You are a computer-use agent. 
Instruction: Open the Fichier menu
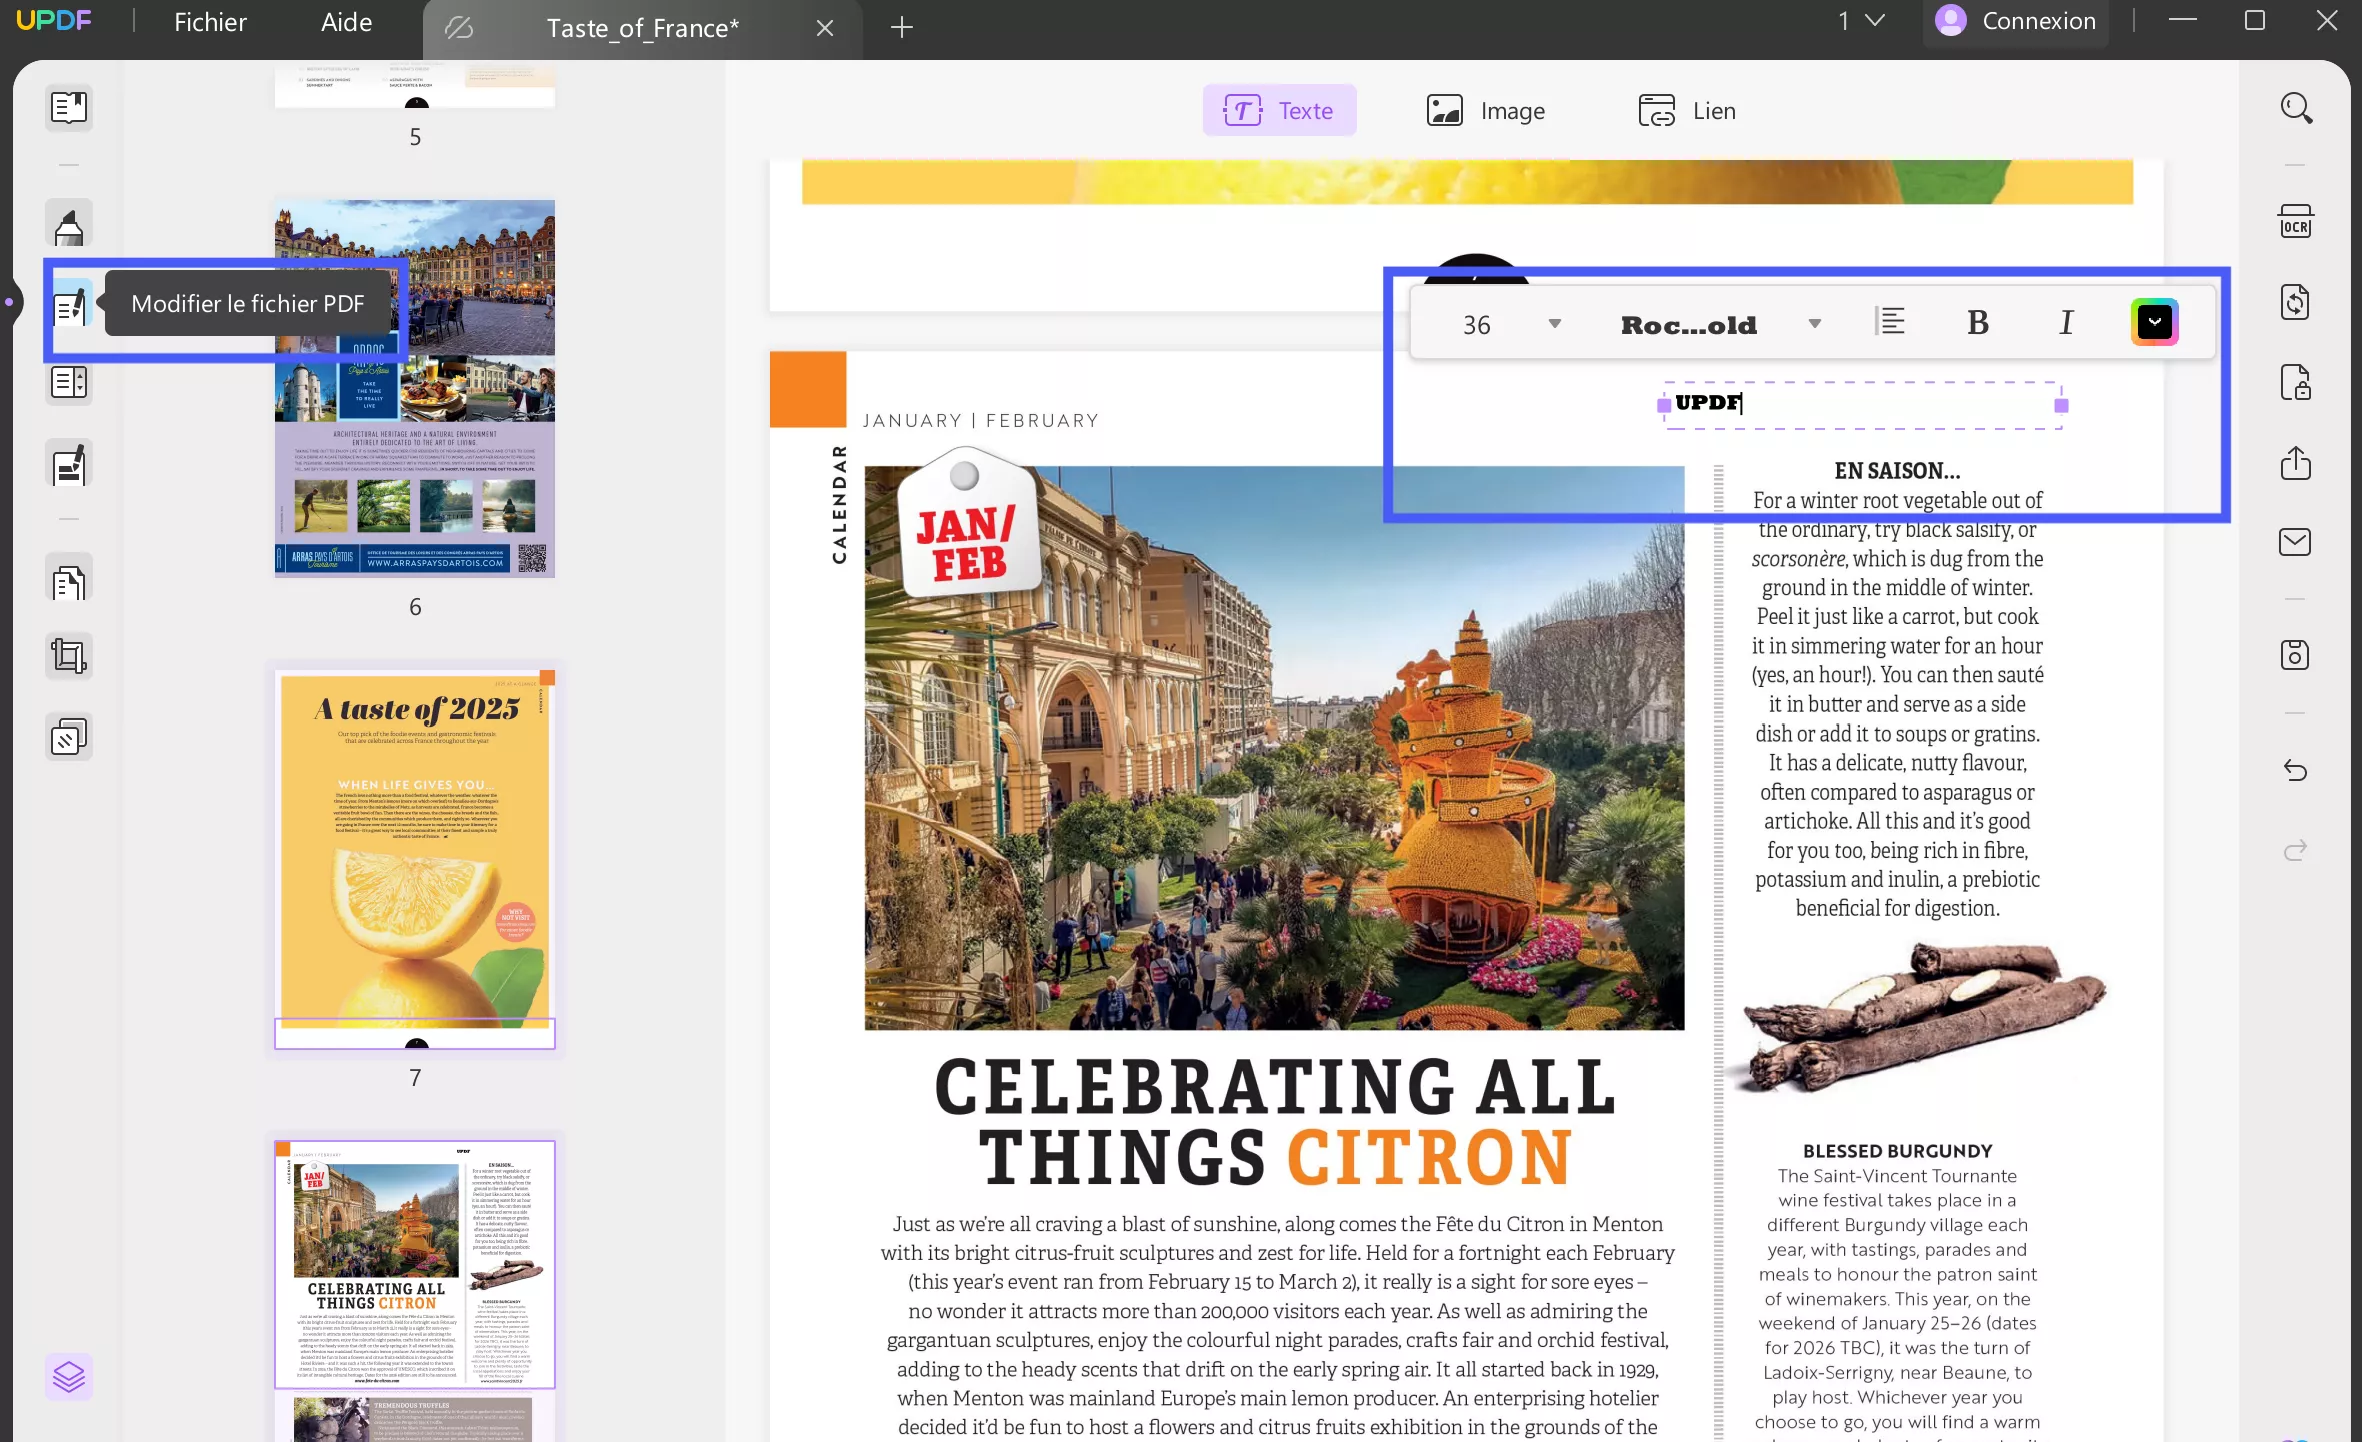pyautogui.click(x=210, y=22)
